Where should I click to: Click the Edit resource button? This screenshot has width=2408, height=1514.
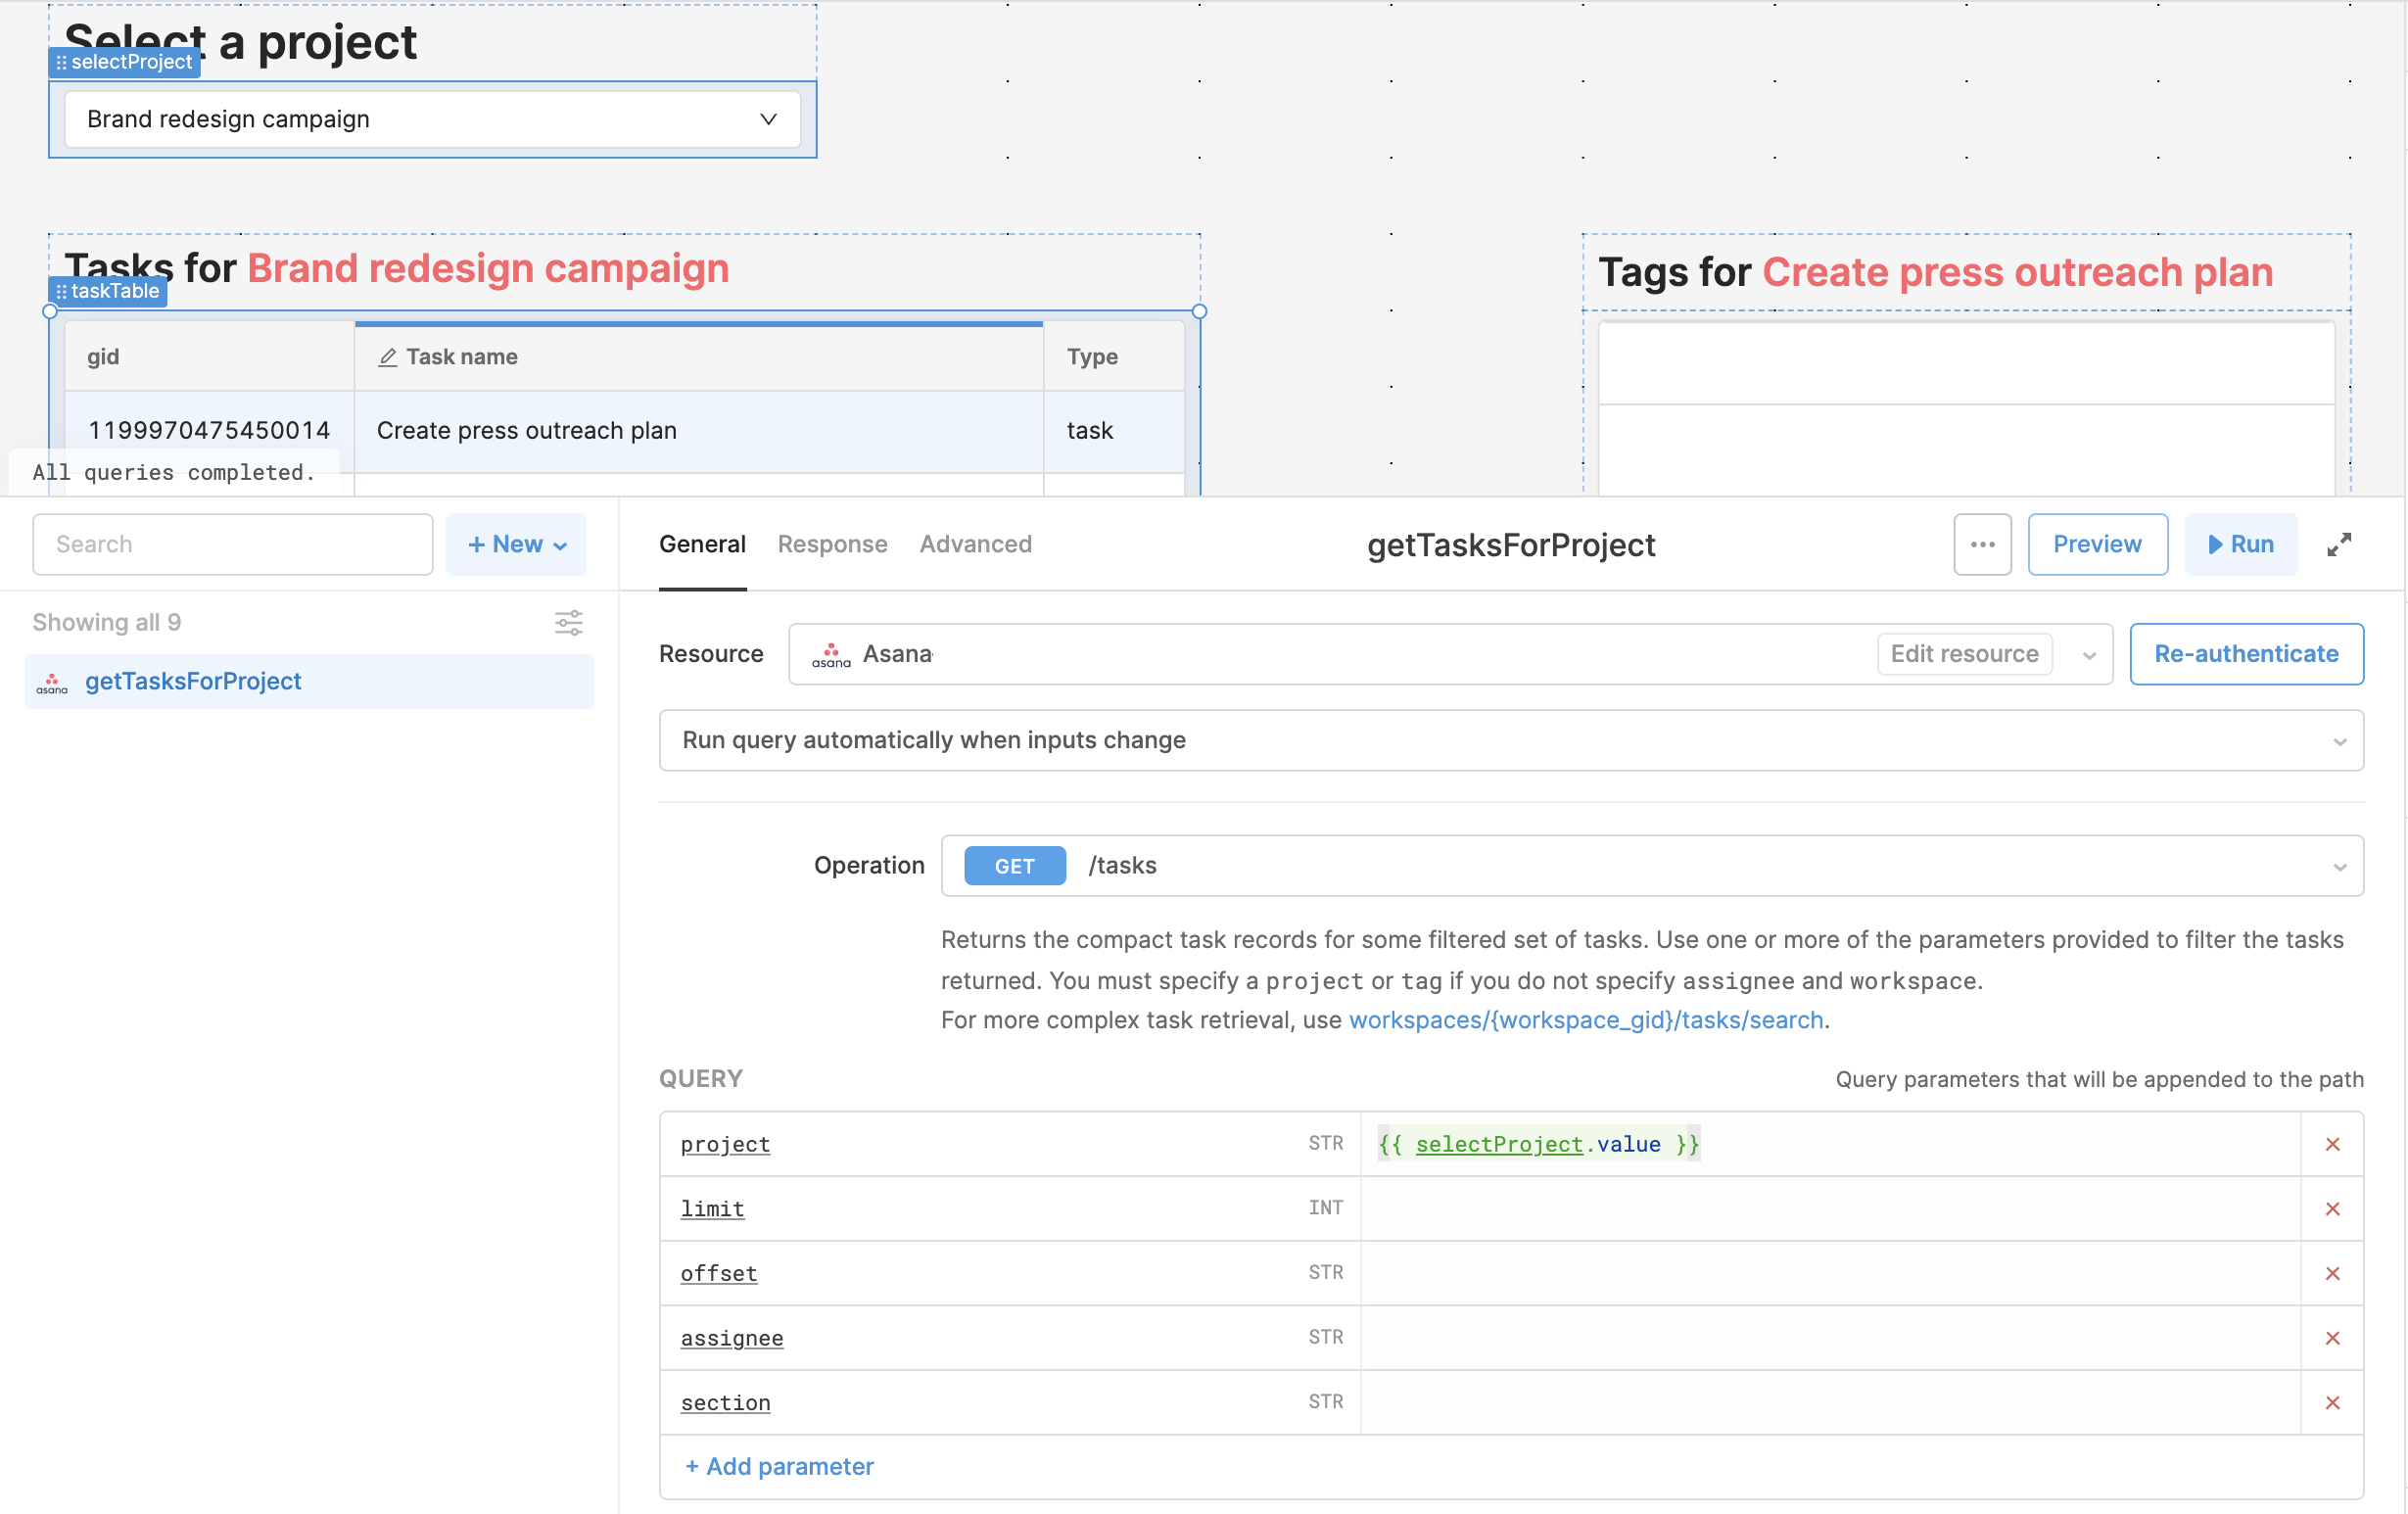tap(1964, 654)
